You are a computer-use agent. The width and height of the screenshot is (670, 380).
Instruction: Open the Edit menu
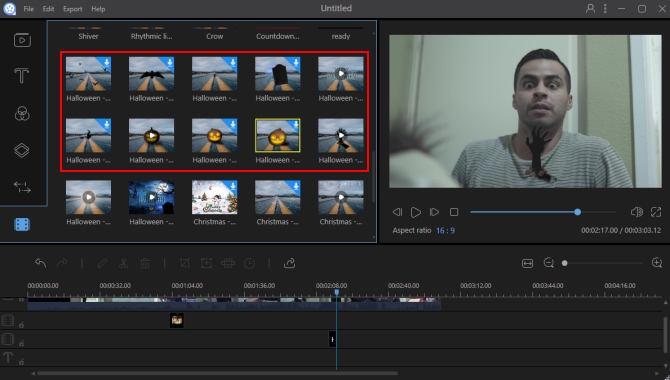coord(48,9)
